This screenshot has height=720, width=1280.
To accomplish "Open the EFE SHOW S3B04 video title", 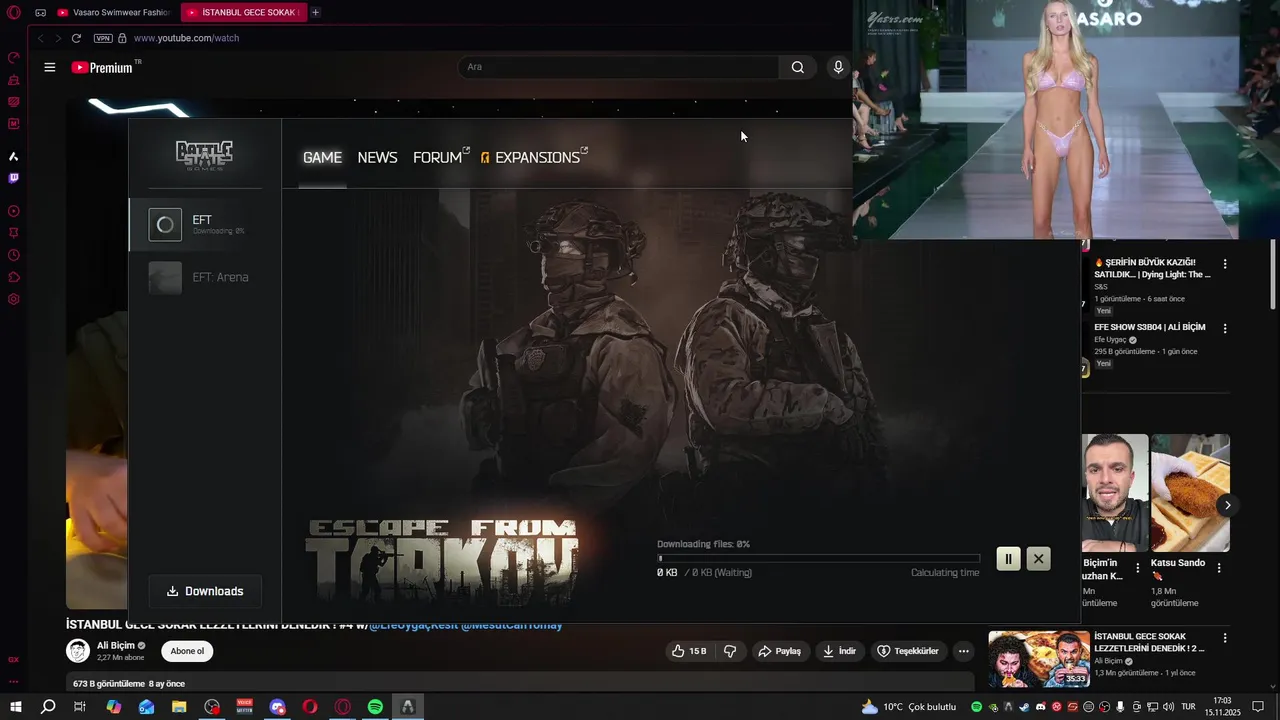I will (1149, 327).
